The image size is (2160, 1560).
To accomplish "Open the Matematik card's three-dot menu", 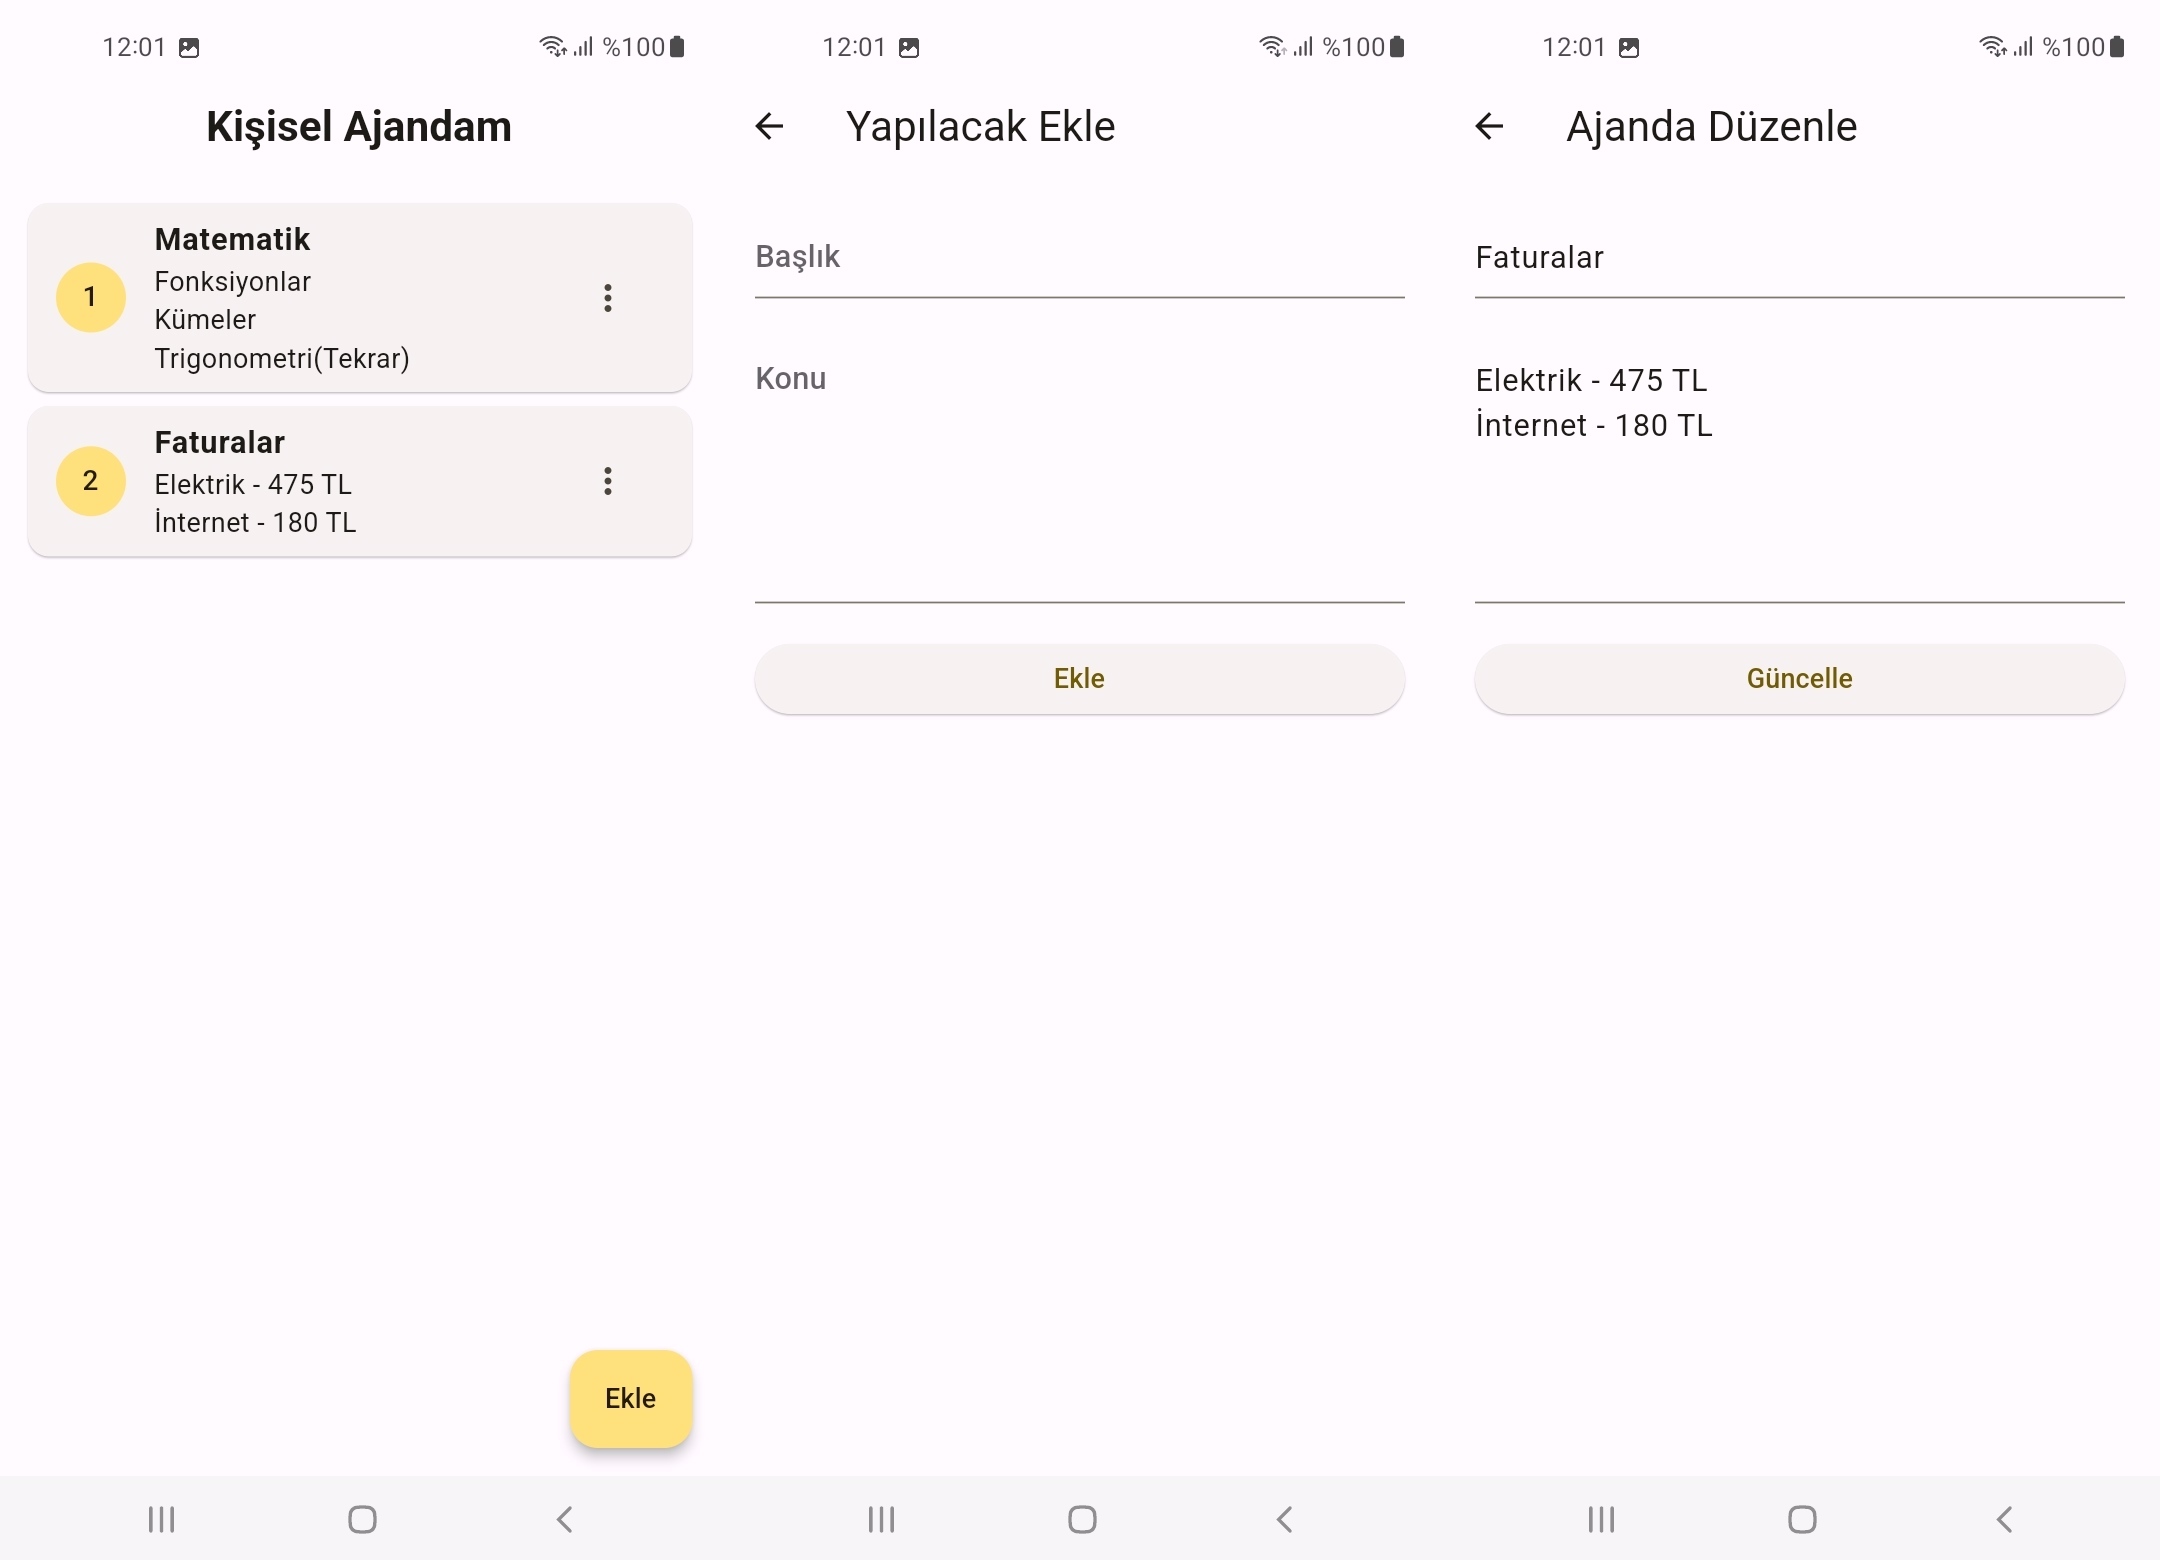I will pos(608,298).
